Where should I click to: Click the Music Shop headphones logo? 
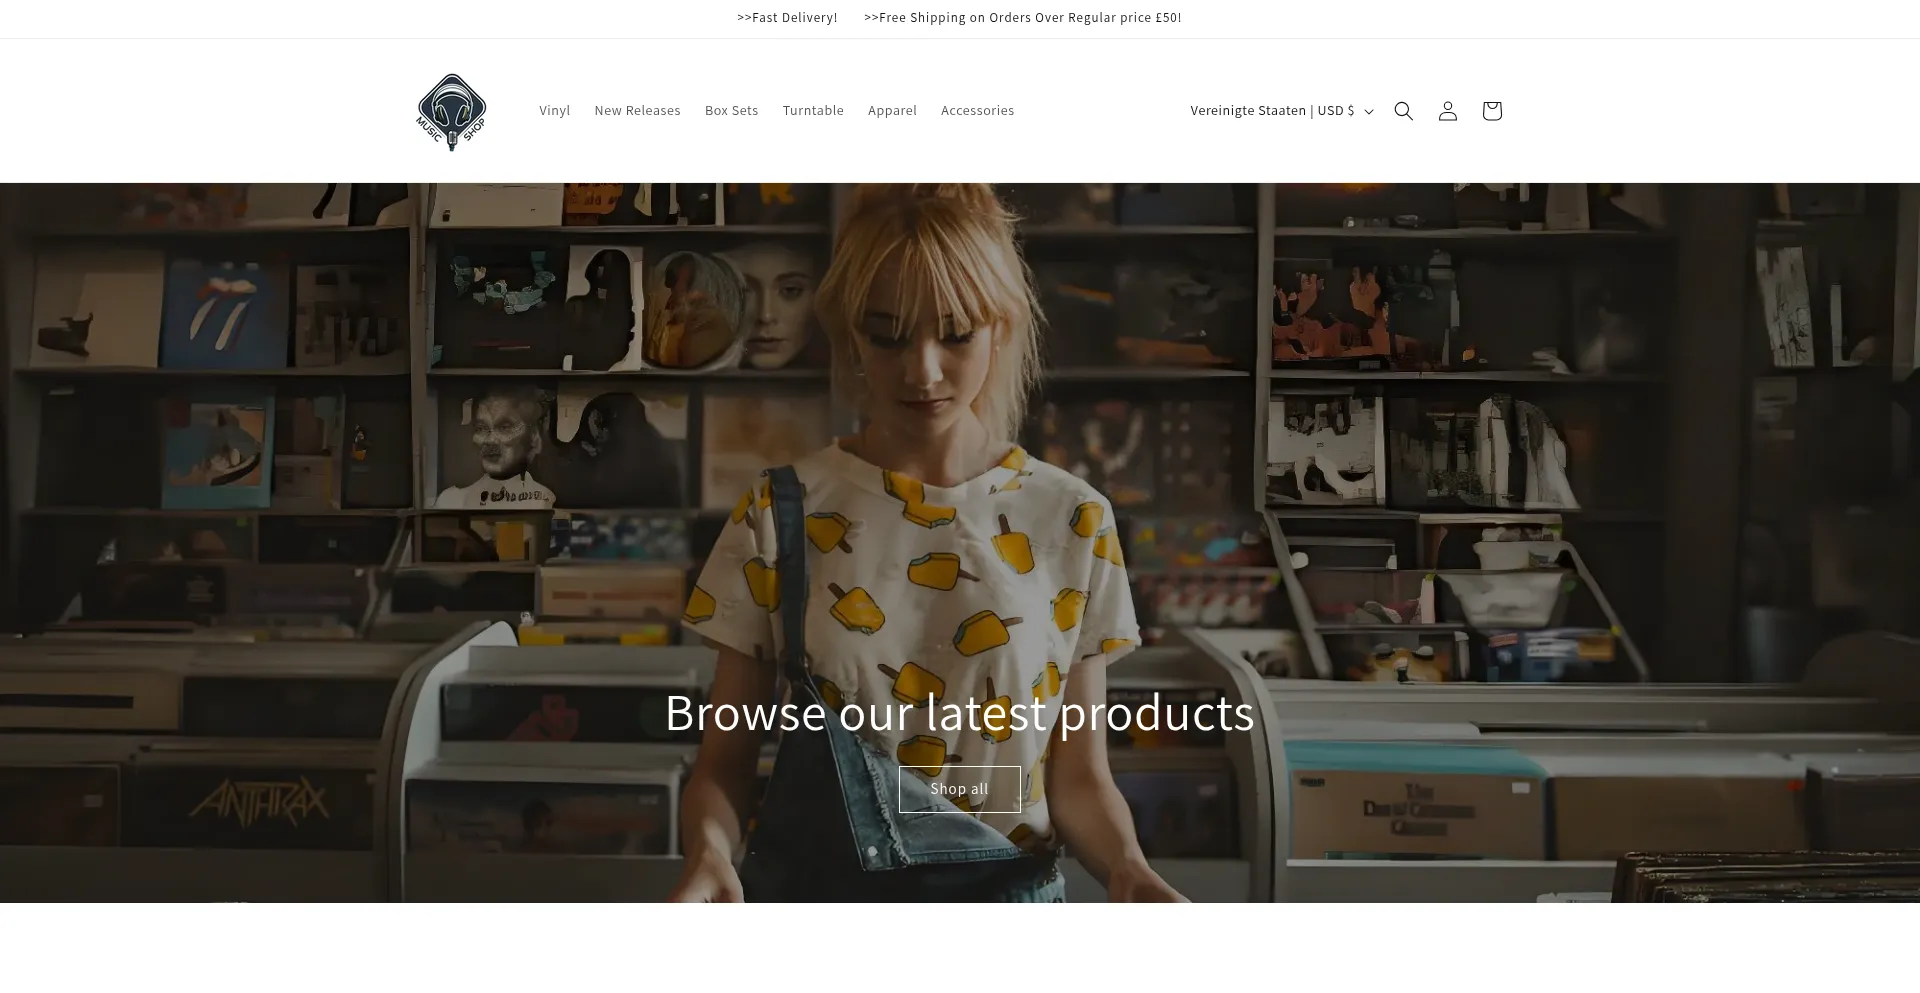451,111
